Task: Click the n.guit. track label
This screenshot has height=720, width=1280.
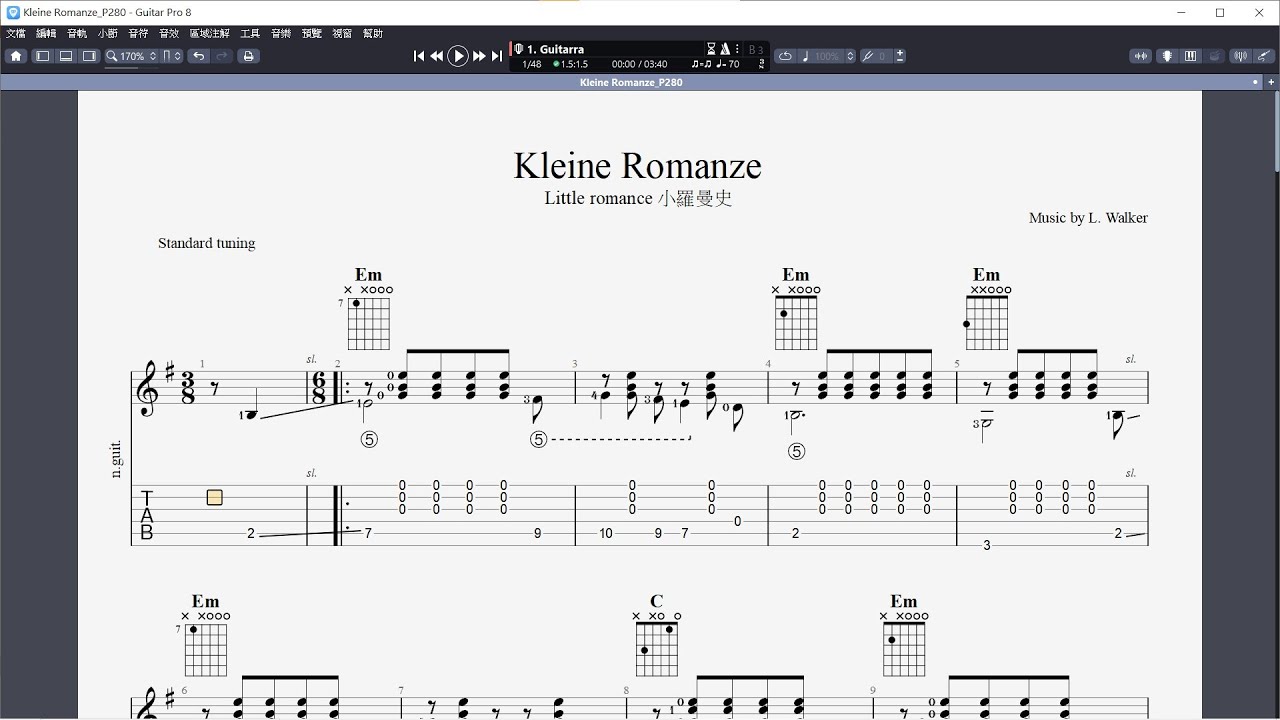Action: pyautogui.click(x=117, y=459)
